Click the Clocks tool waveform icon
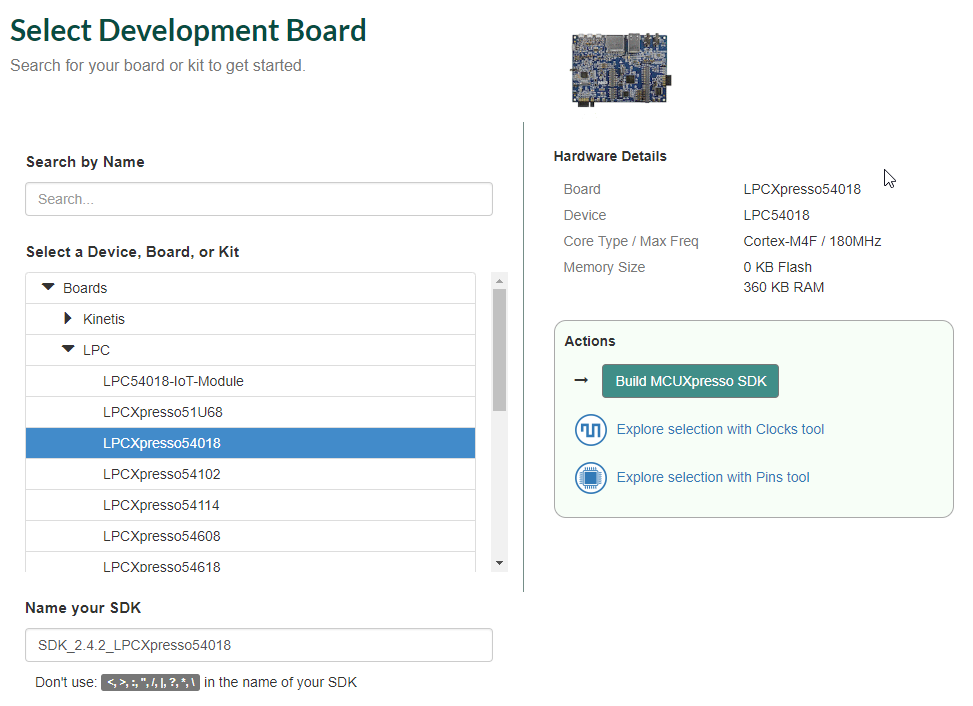Viewport: 973px width, 706px height. (x=591, y=430)
